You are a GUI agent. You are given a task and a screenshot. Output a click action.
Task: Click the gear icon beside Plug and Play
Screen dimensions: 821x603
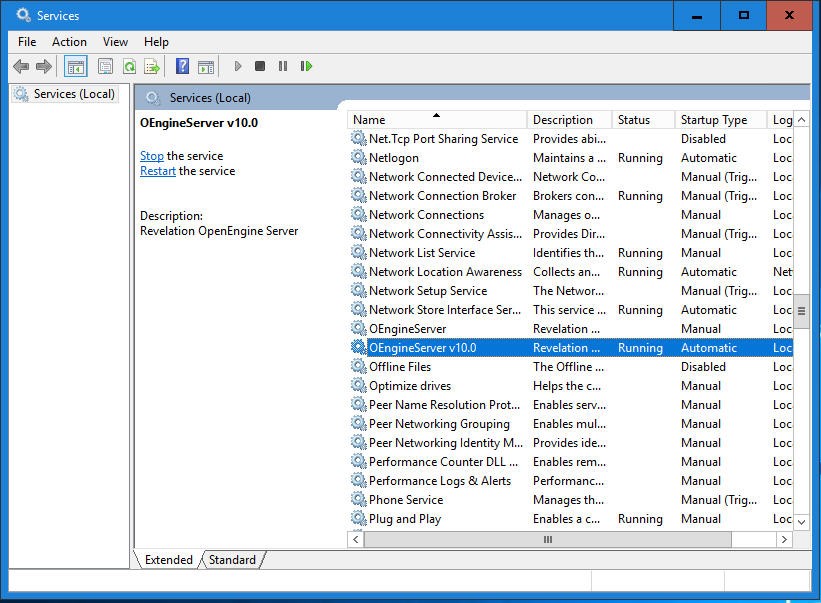[359, 518]
